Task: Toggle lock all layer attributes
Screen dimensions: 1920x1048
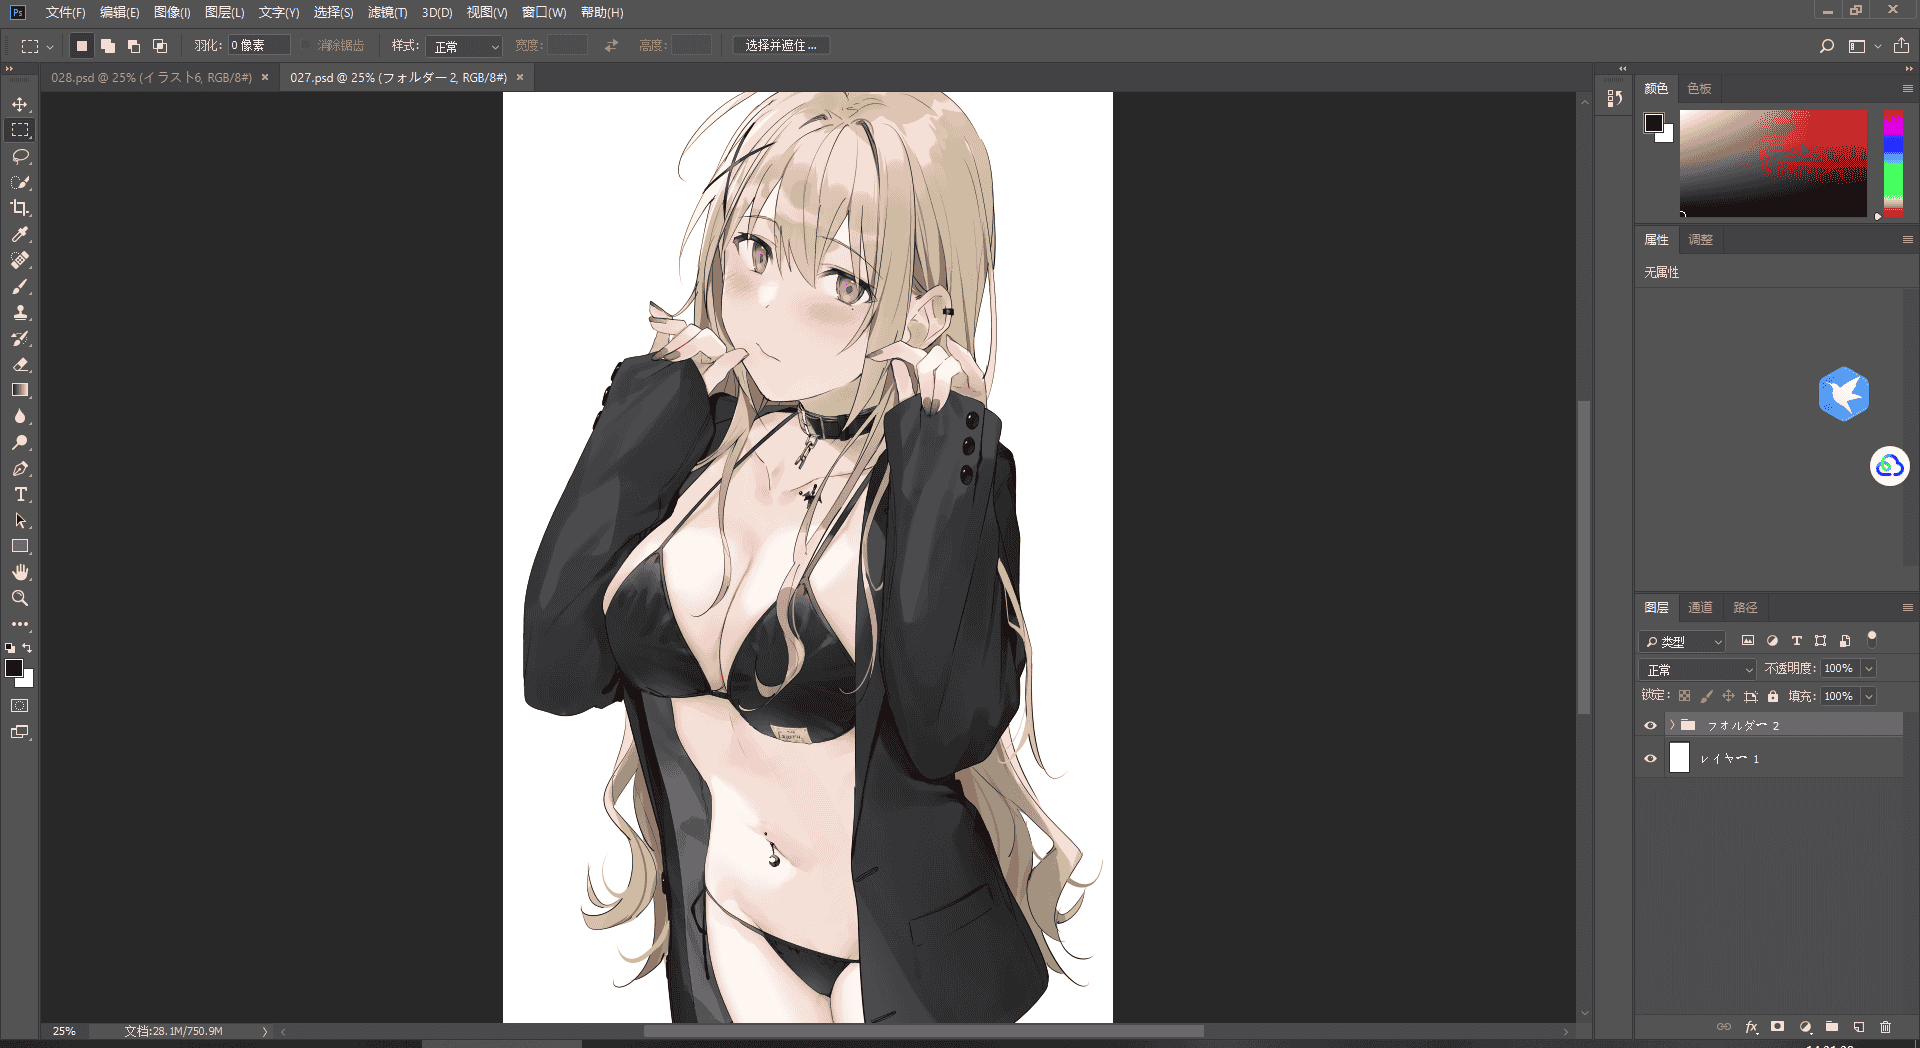Action: click(x=1773, y=696)
